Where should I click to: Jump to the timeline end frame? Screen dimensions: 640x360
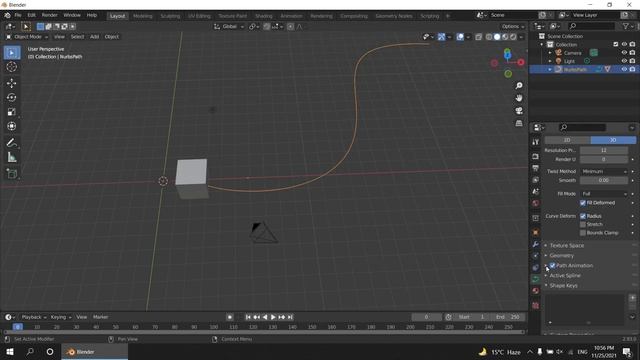pos(290,317)
